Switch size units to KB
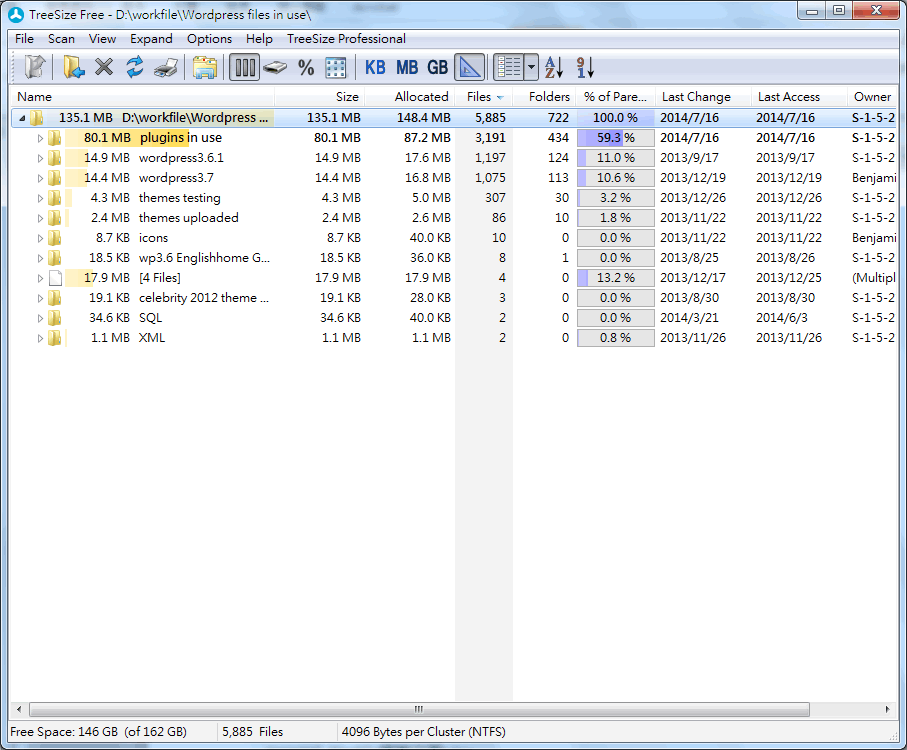The height and width of the screenshot is (750, 907). point(375,67)
